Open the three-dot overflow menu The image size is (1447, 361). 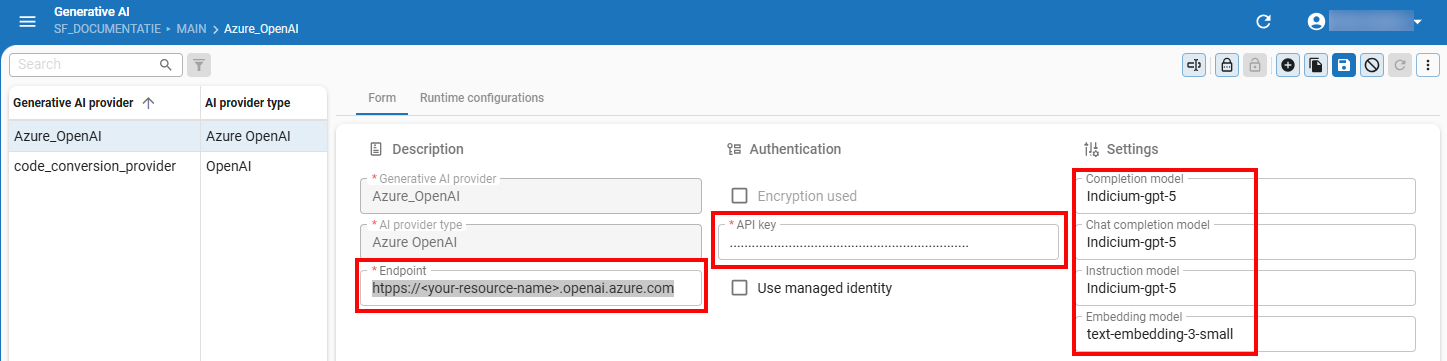click(1429, 65)
